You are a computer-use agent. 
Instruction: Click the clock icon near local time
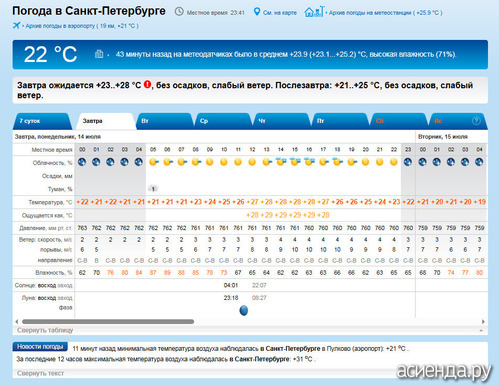pos(179,12)
